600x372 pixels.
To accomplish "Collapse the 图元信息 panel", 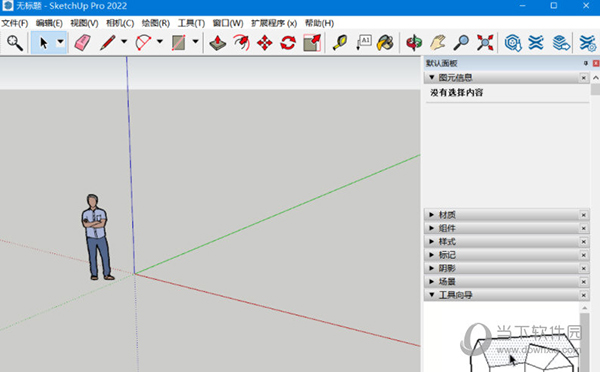I will 432,77.
